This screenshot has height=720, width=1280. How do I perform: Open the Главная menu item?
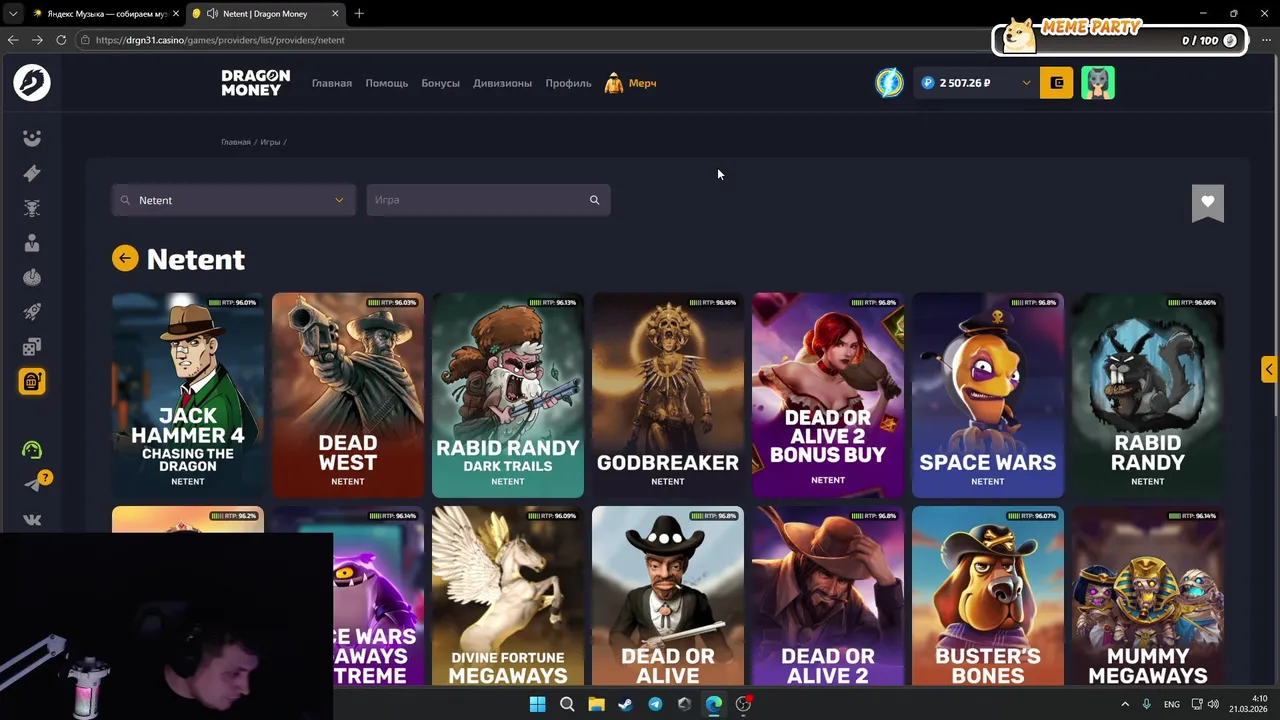coord(332,83)
